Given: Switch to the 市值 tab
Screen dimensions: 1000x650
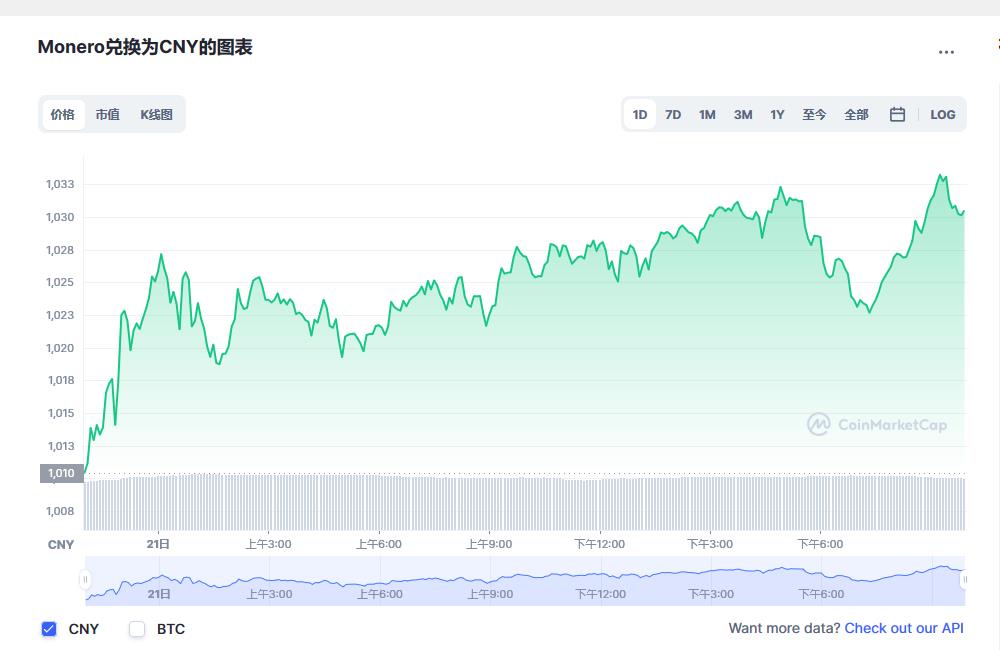Looking at the screenshot, I should pos(106,114).
